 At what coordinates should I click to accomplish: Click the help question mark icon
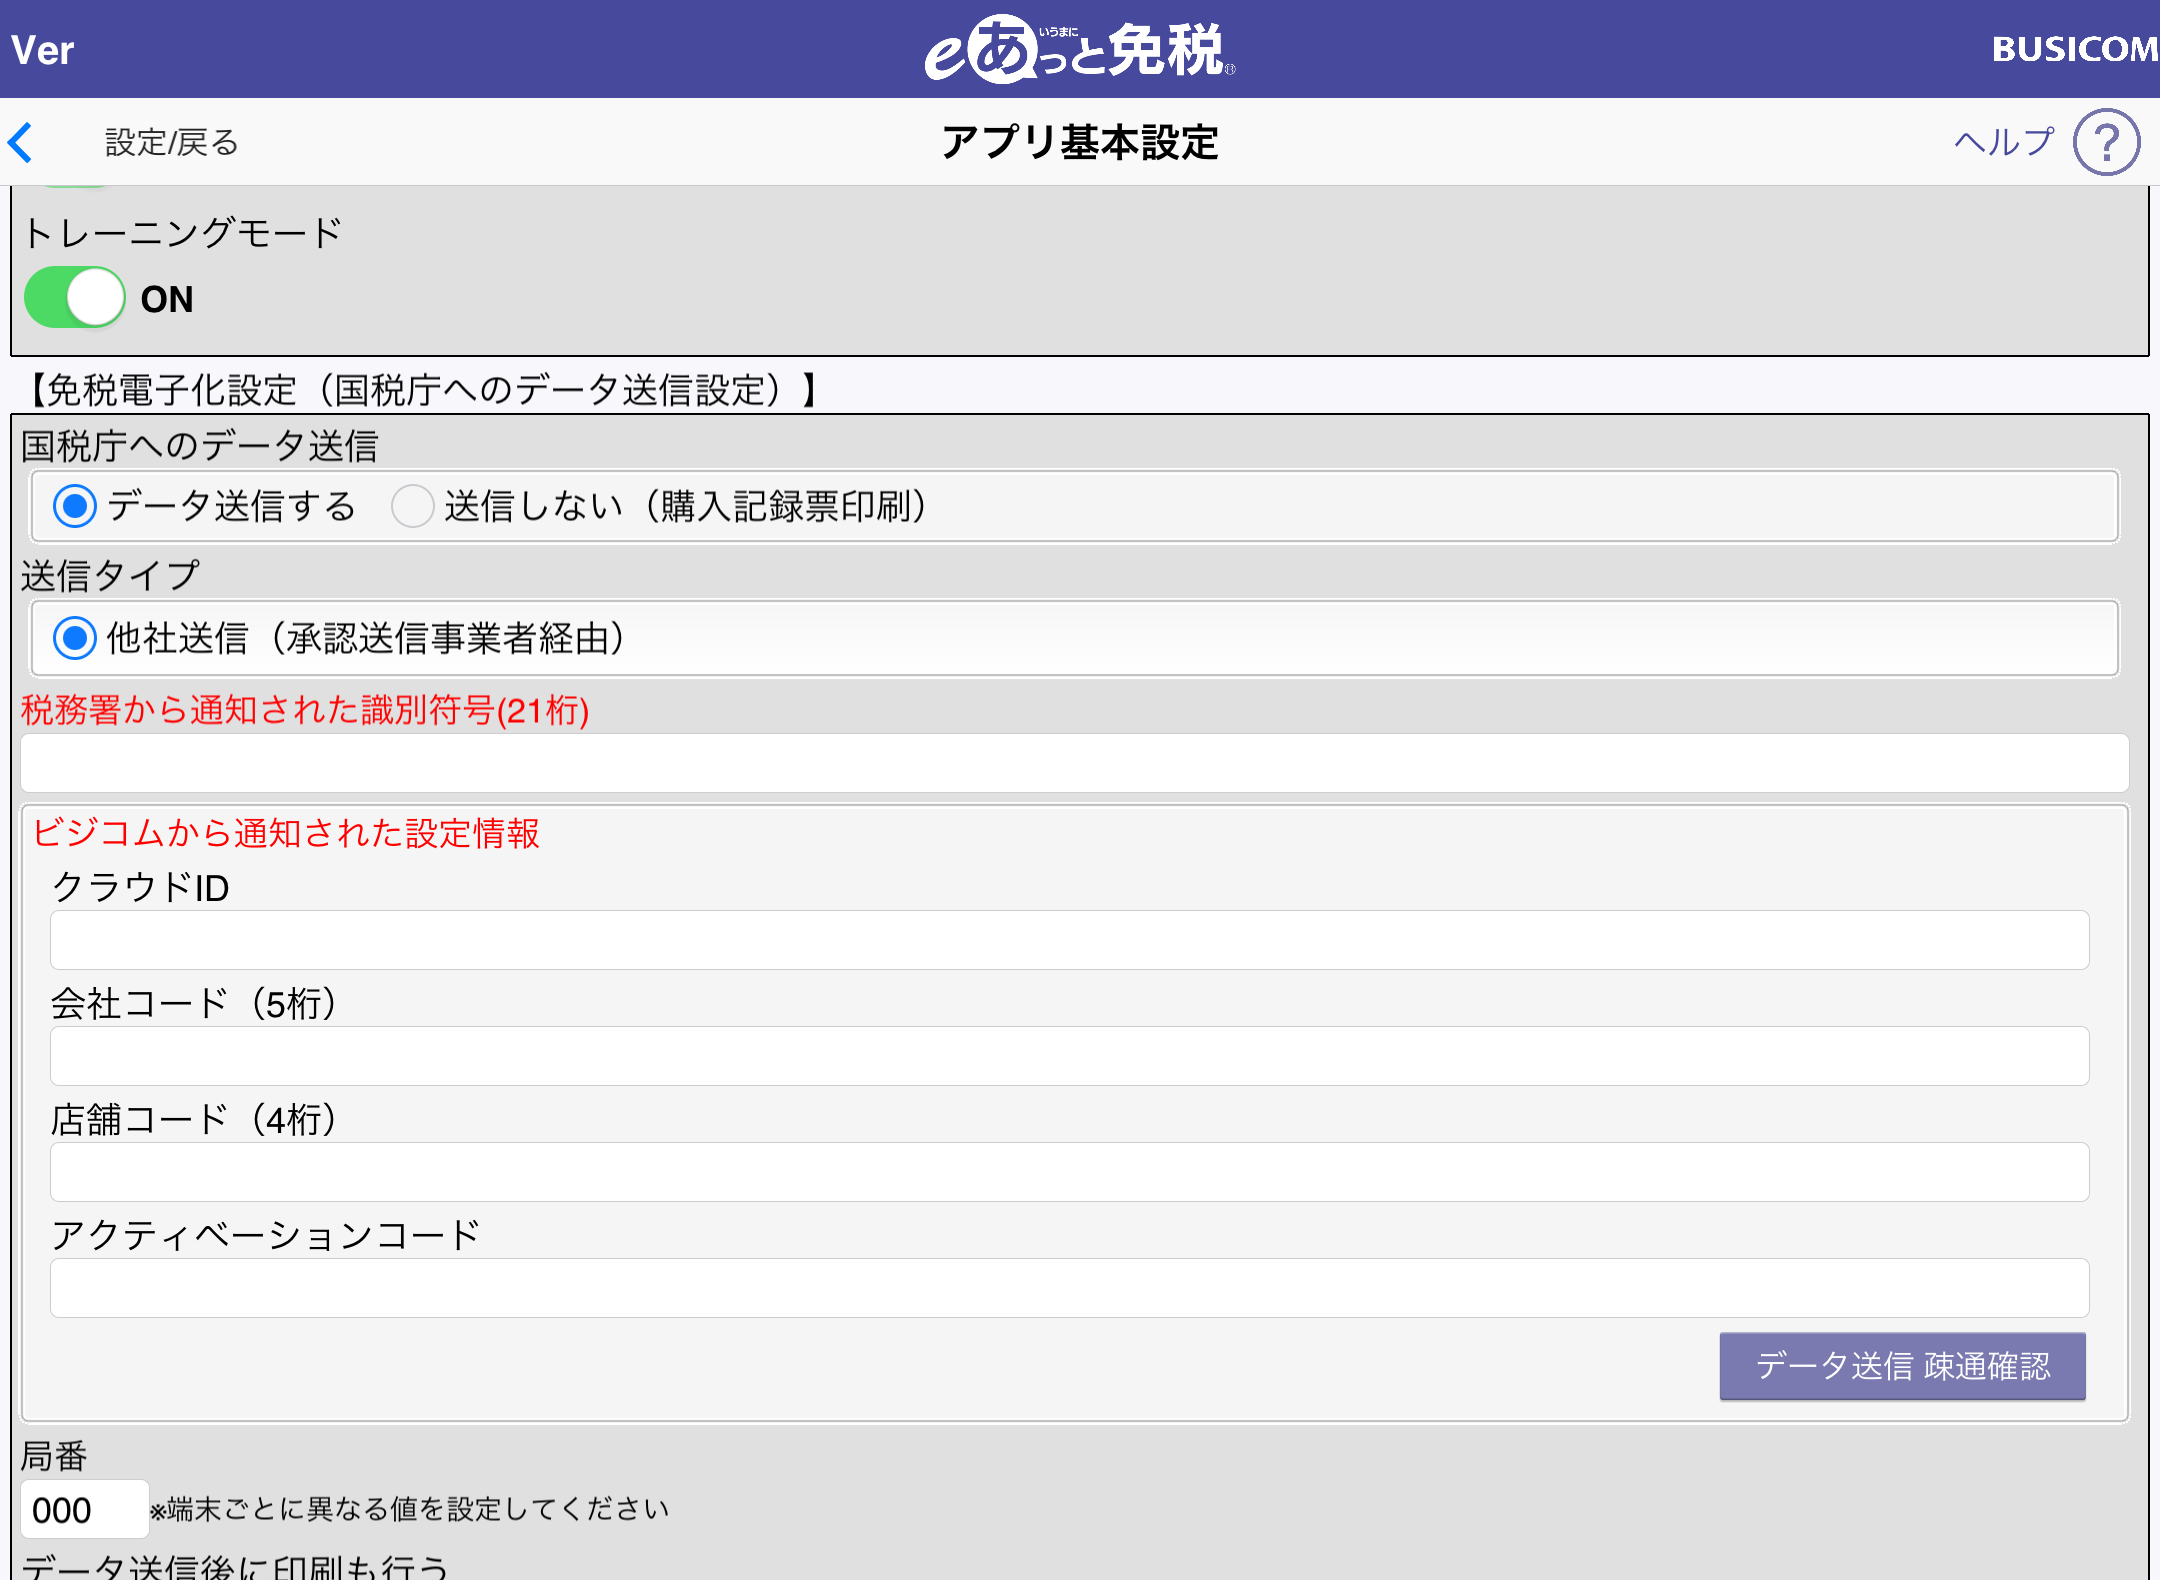tap(2106, 142)
